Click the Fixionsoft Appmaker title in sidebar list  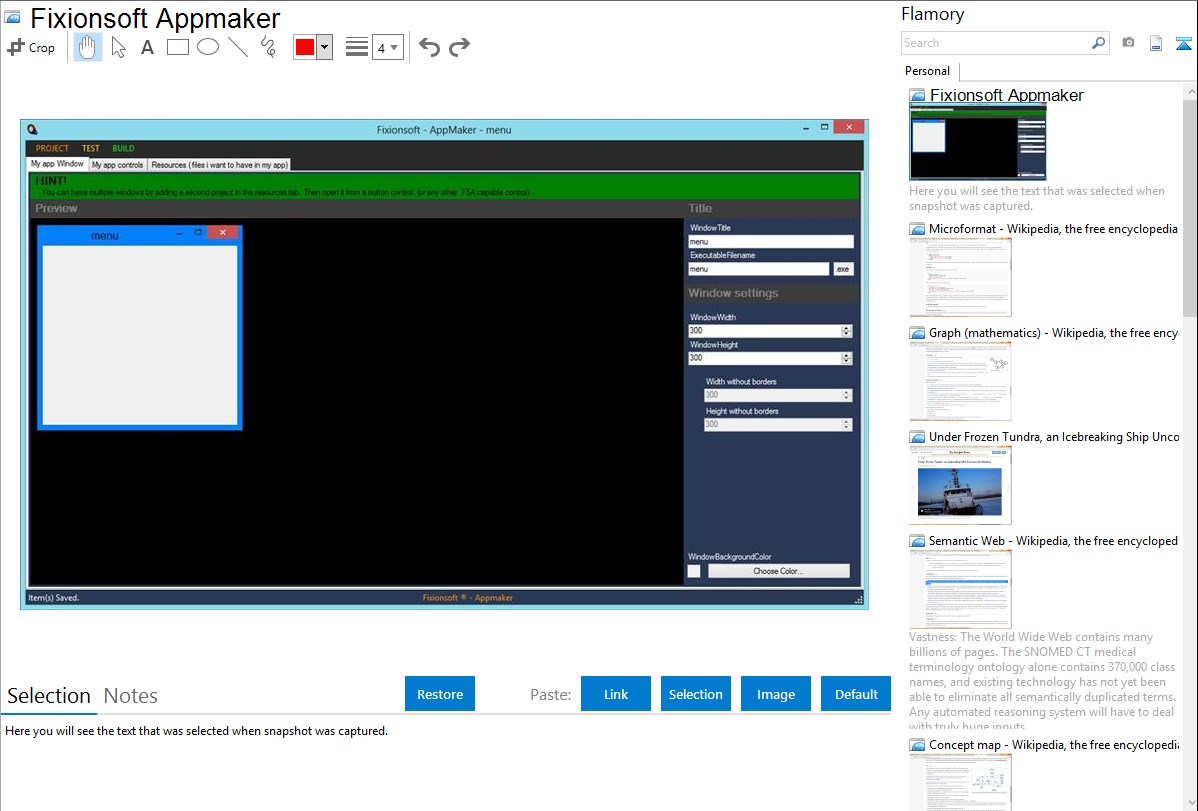[x=1006, y=96]
